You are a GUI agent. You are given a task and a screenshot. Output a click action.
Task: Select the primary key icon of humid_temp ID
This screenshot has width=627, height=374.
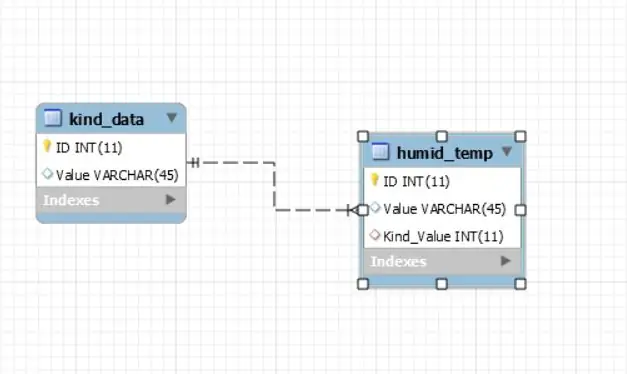[x=374, y=180]
